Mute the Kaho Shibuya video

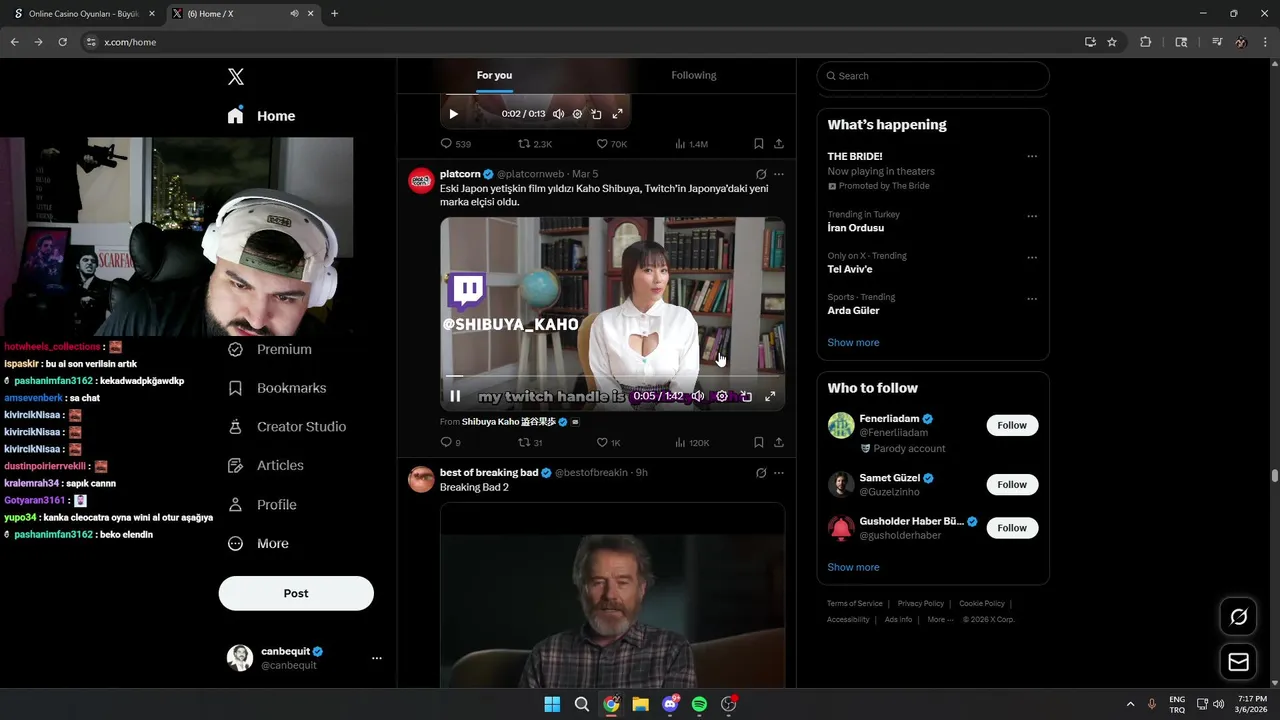[698, 396]
